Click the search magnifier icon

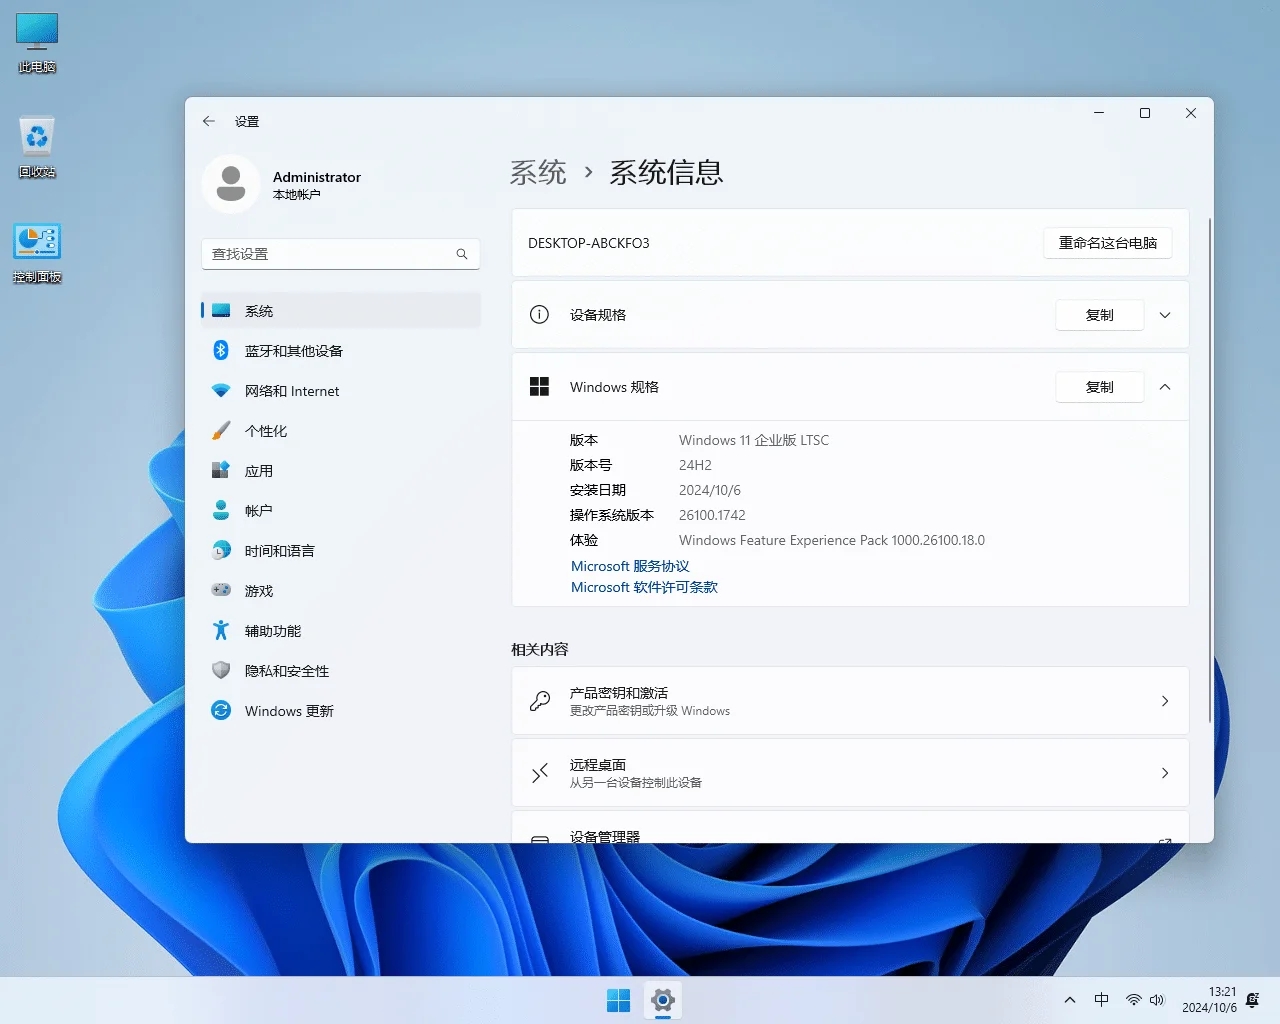click(x=462, y=254)
